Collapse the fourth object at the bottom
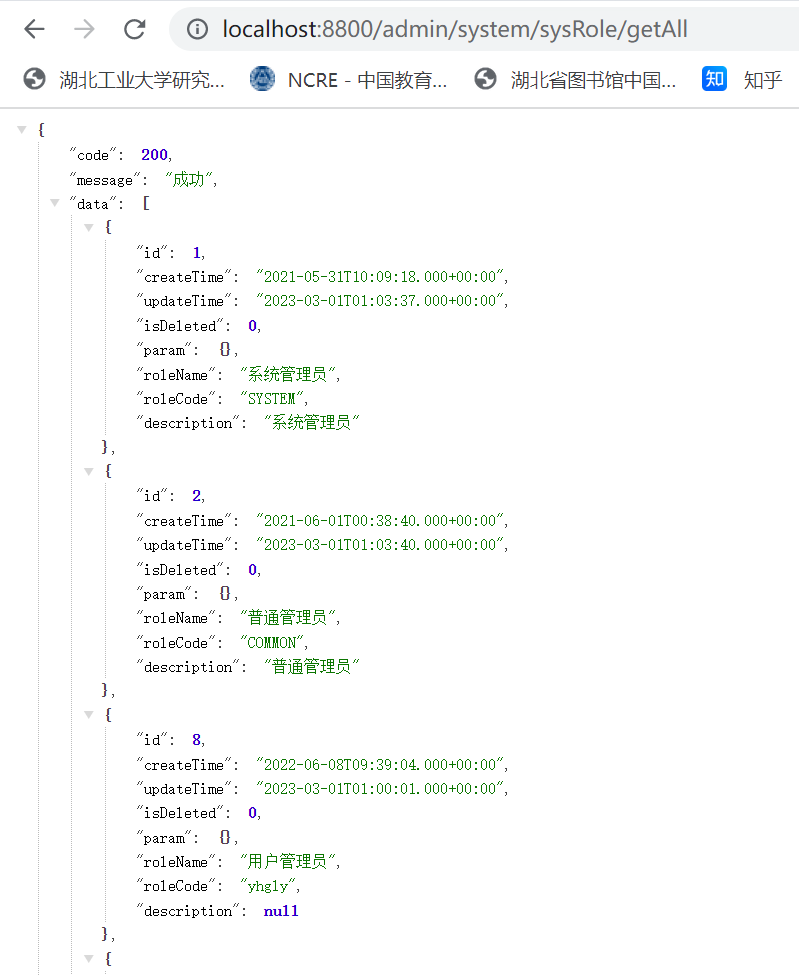The image size is (799, 975). [x=88, y=959]
